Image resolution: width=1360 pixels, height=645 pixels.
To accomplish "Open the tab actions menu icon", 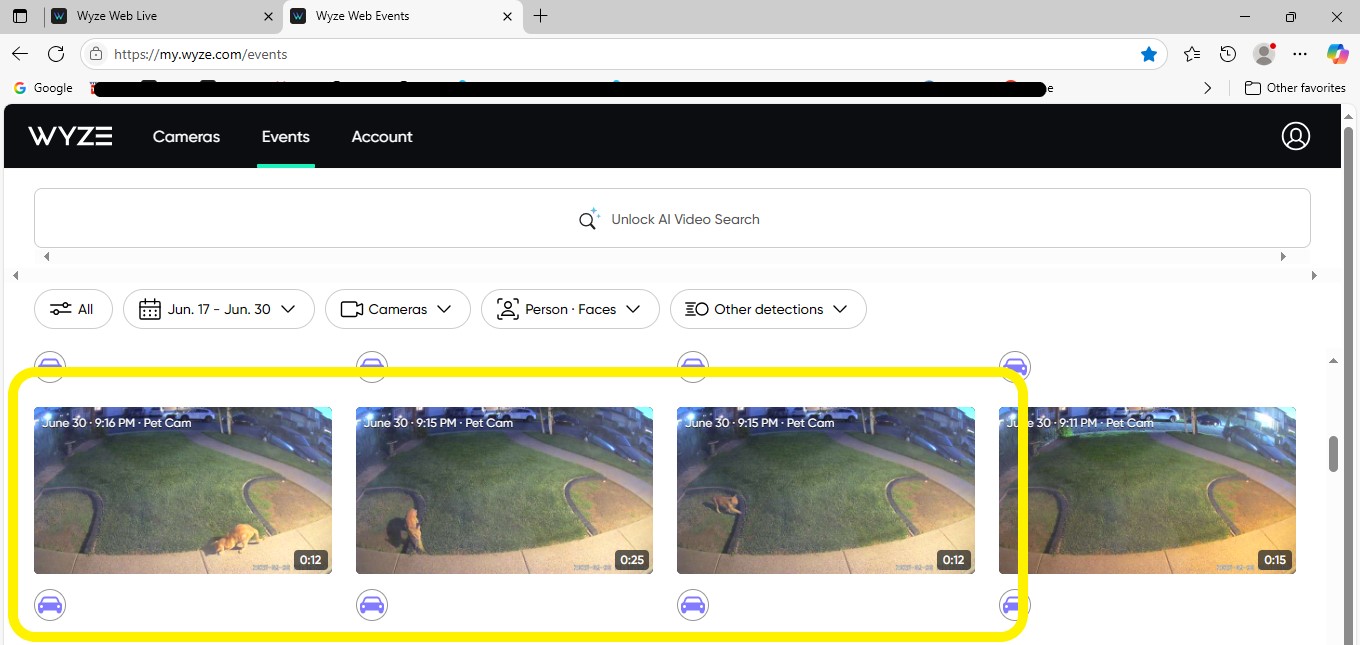I will coord(20,16).
